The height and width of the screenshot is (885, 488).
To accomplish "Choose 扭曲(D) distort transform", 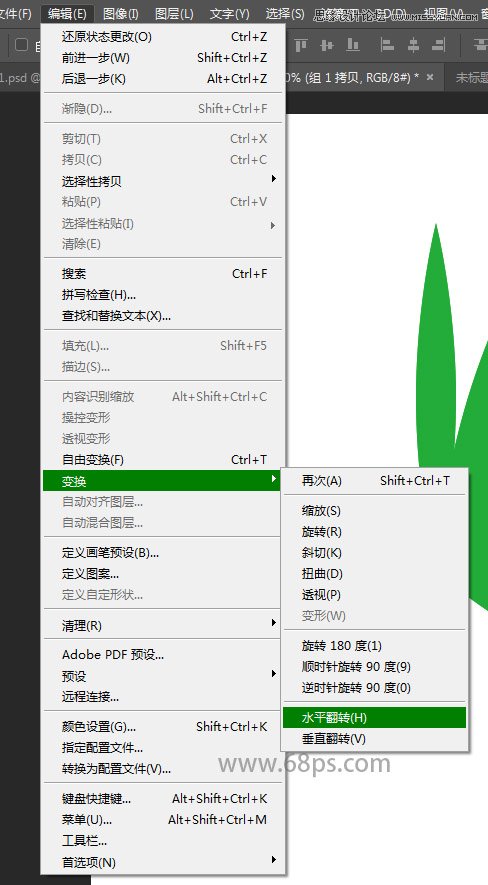I will (x=375, y=574).
